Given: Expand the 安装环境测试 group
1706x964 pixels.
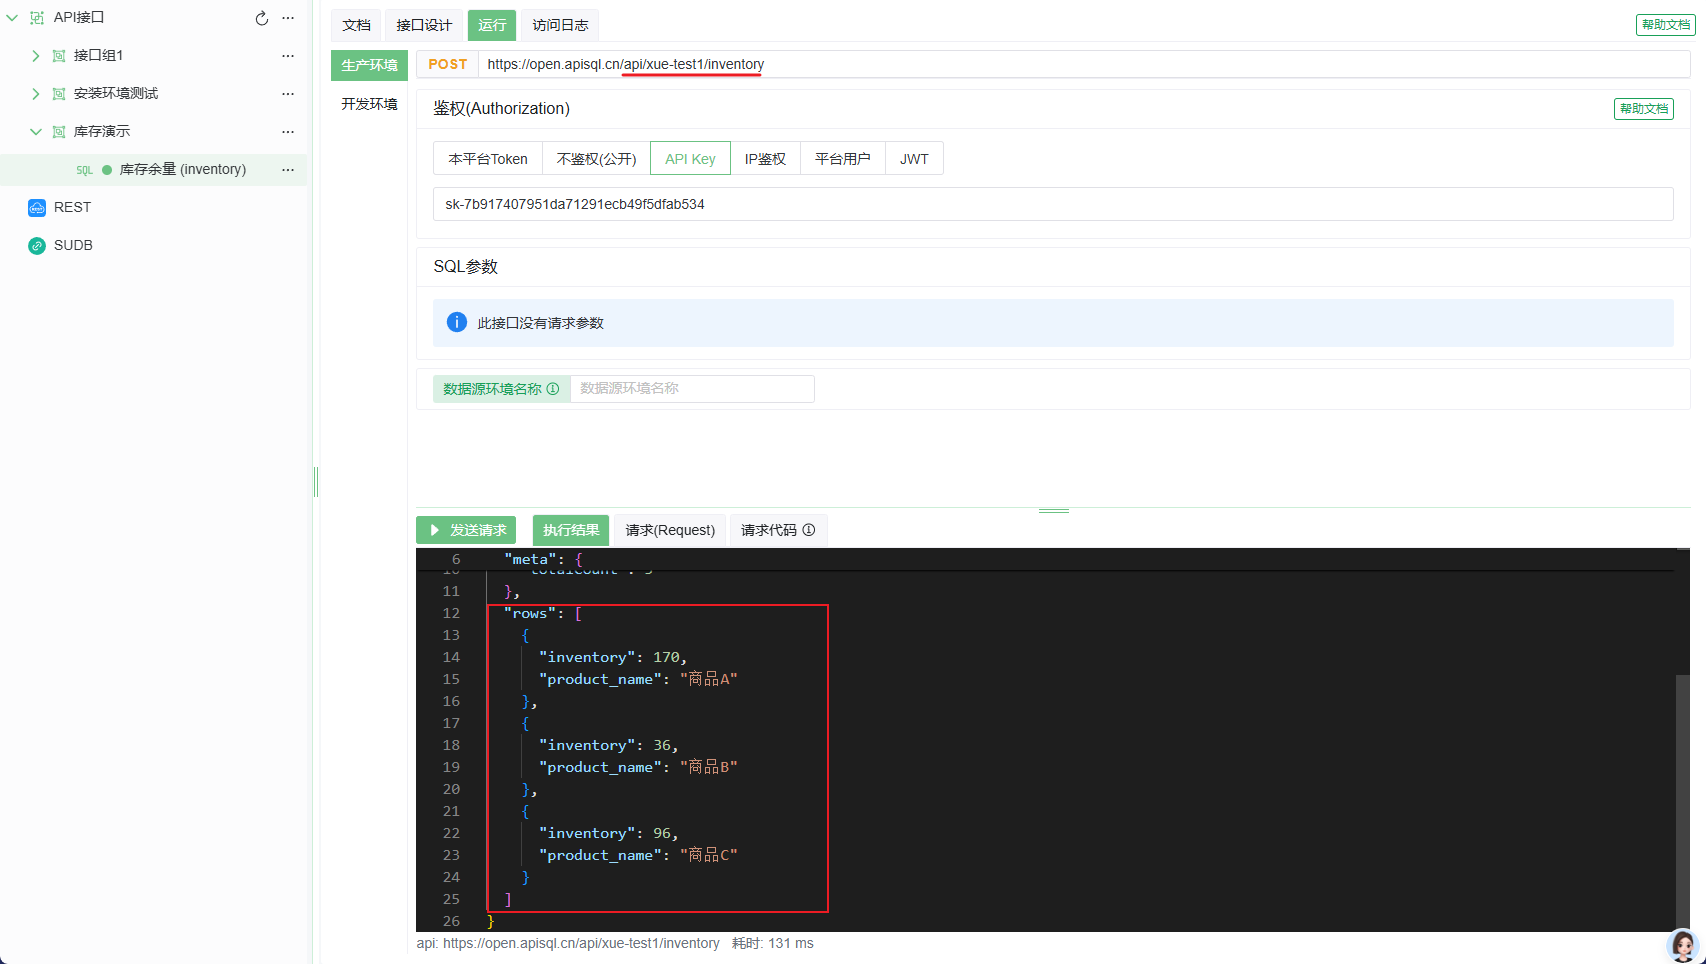Looking at the screenshot, I should 36,94.
